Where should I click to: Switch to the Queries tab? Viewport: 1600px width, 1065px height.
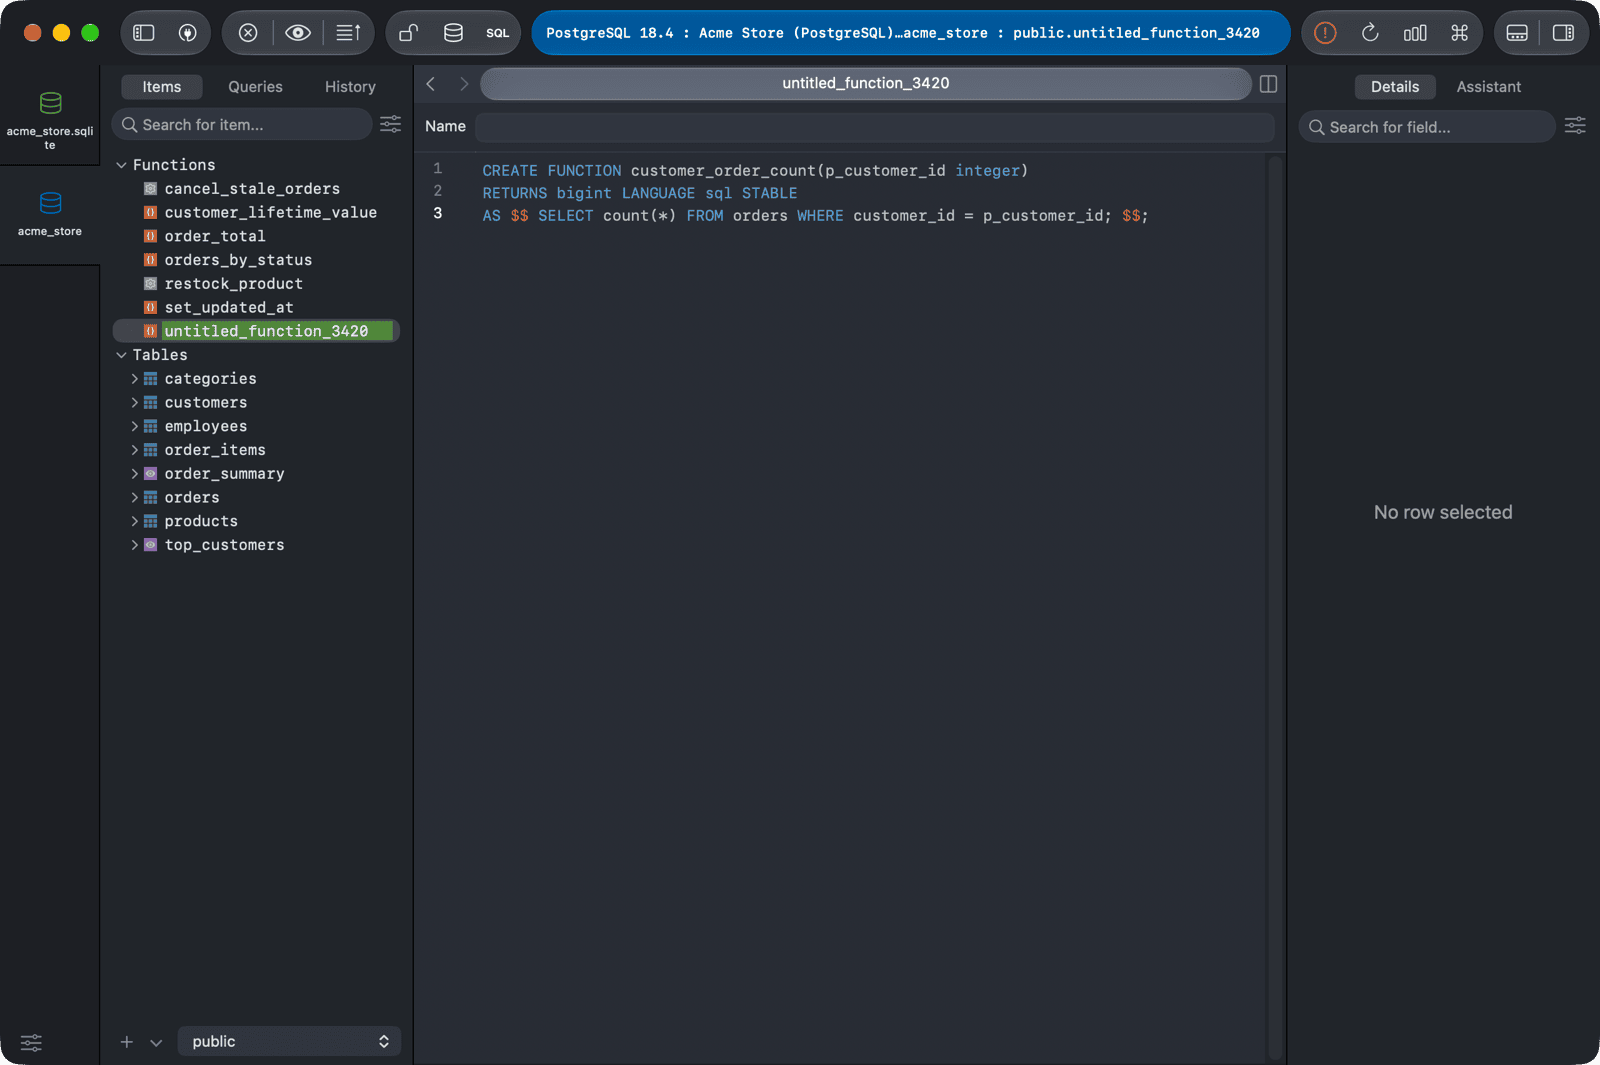pyautogui.click(x=255, y=87)
